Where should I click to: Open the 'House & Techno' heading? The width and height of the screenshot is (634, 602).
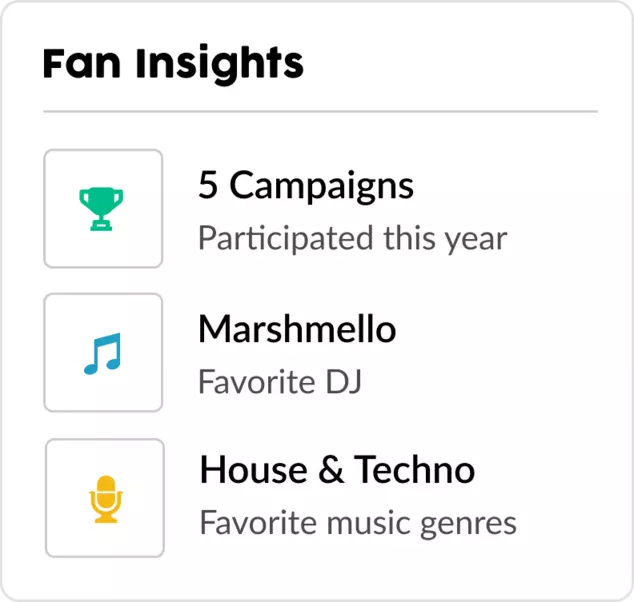pos(337,470)
